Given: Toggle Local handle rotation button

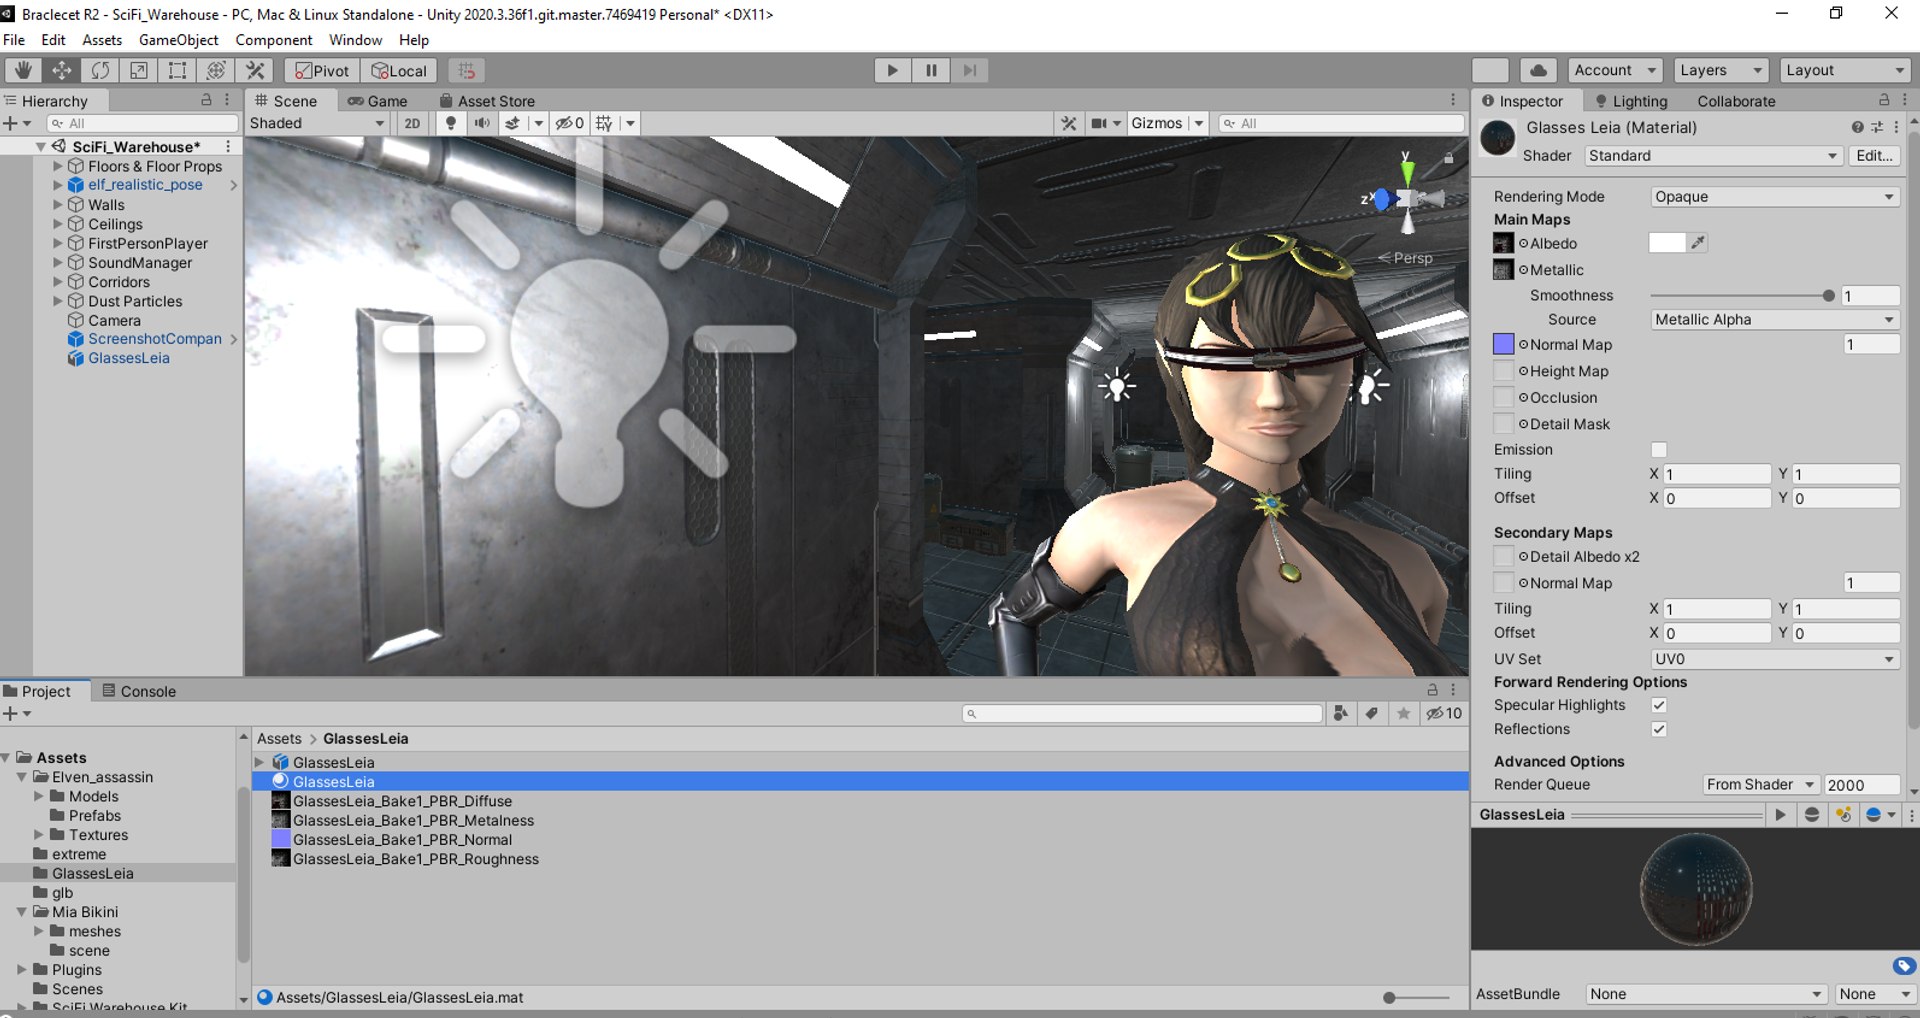Looking at the screenshot, I should click(x=399, y=70).
